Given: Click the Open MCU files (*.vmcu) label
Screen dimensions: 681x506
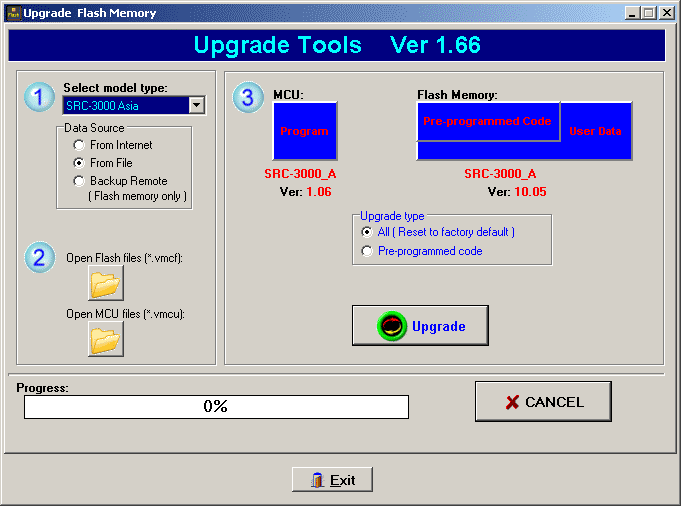Looking at the screenshot, I should (126, 314).
